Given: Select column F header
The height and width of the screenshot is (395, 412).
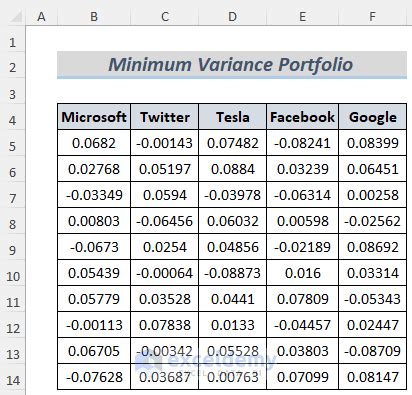Looking at the screenshot, I should pyautogui.click(x=373, y=17).
